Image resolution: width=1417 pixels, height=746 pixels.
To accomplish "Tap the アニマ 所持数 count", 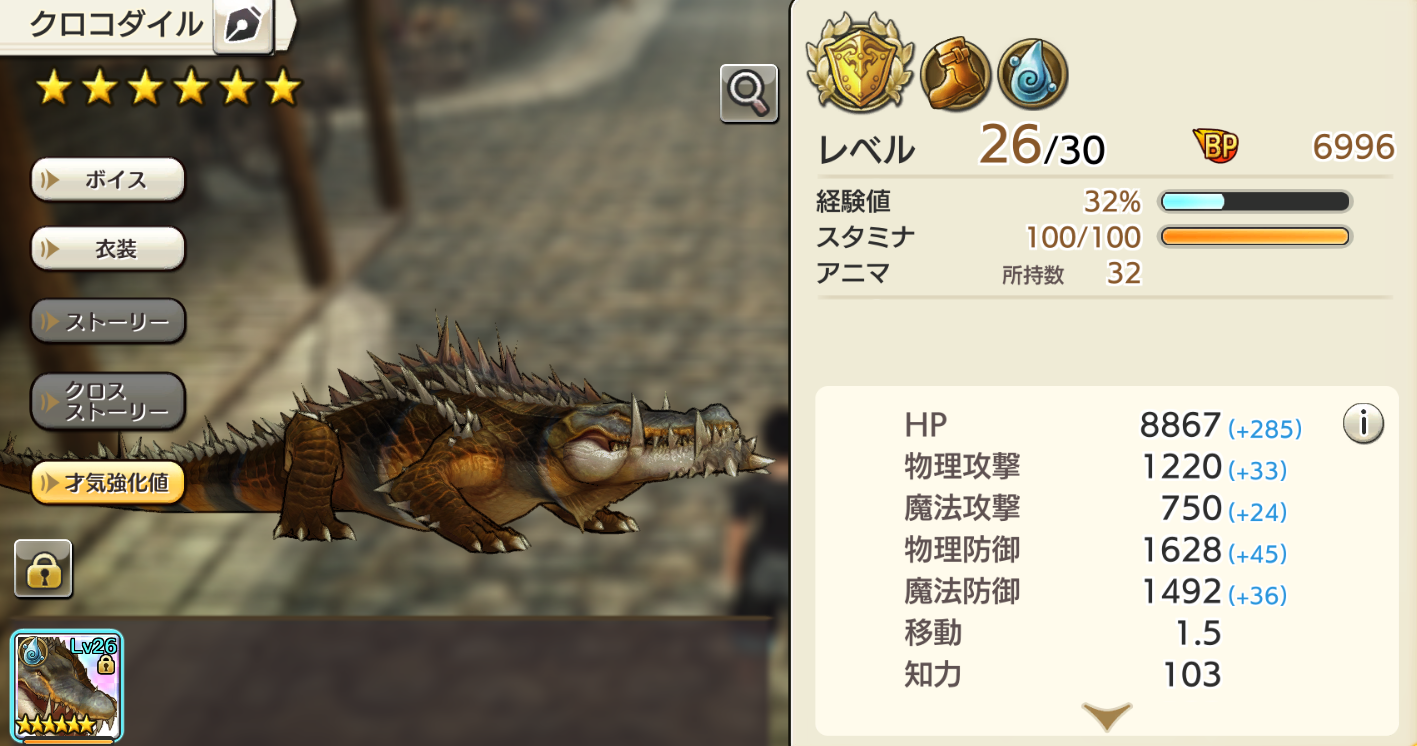I will (x=1124, y=273).
